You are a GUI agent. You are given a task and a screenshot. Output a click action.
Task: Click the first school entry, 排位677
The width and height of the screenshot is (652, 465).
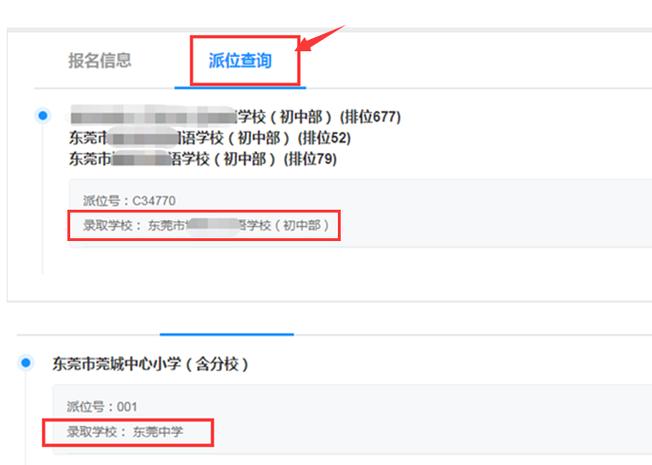coord(235,116)
